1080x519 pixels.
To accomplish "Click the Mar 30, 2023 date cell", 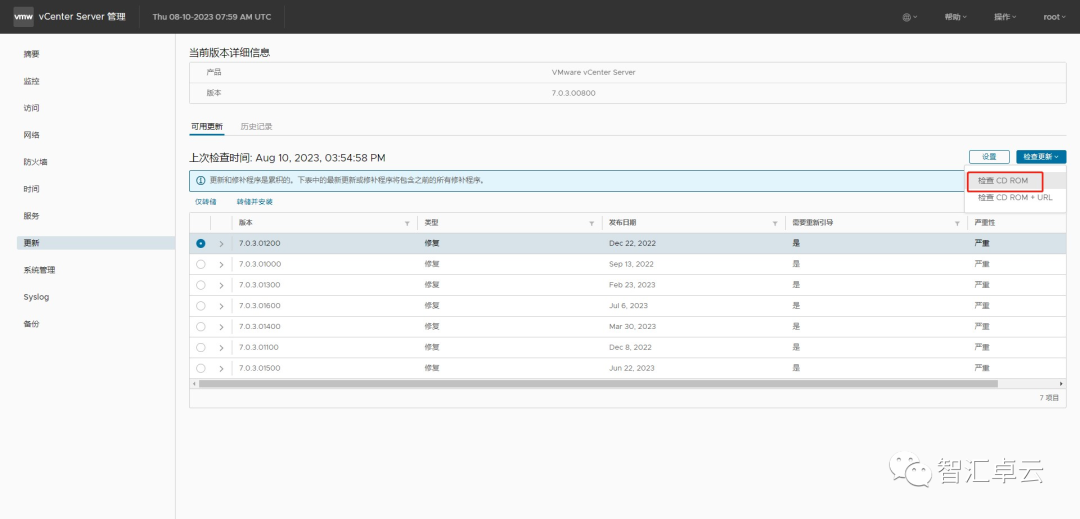I will 632,326.
